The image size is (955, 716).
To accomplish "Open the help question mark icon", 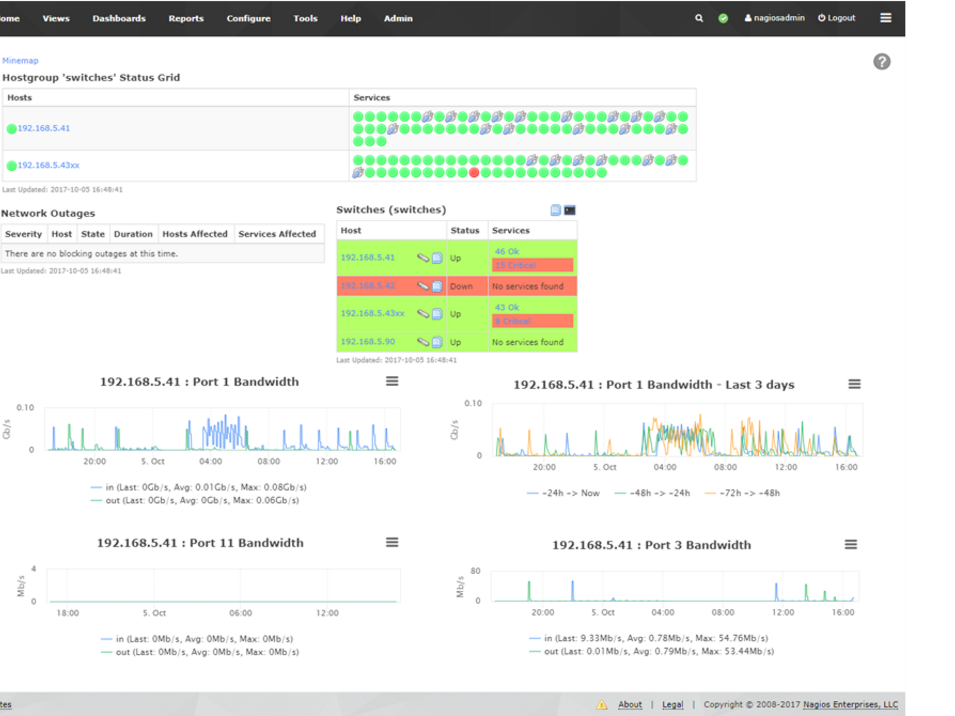I will click(881, 62).
